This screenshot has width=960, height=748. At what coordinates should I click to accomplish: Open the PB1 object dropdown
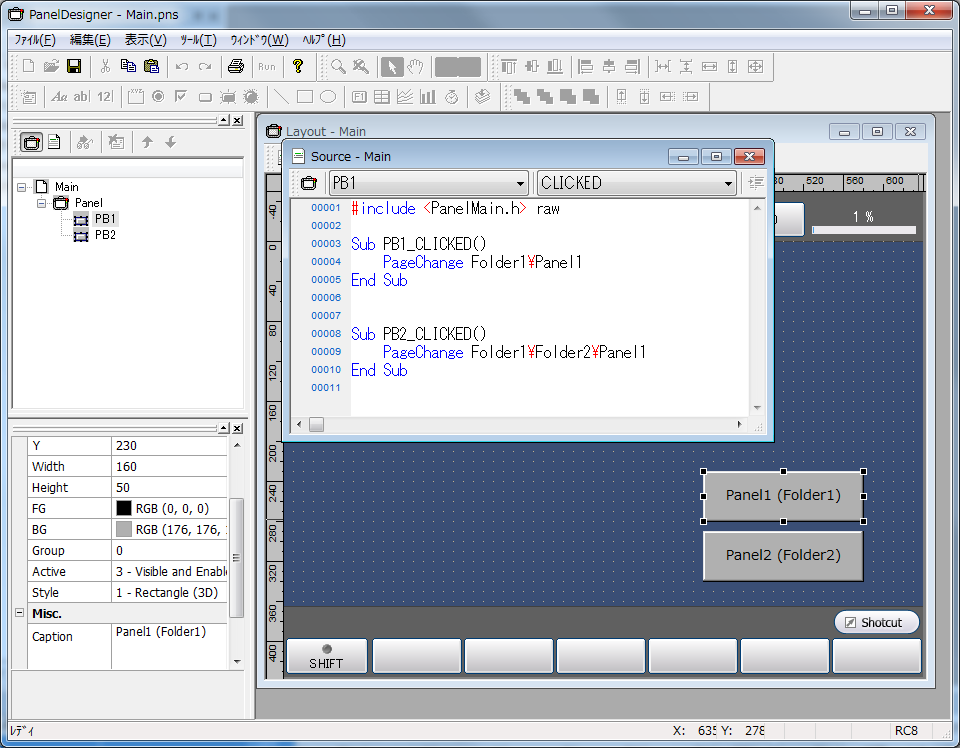click(x=520, y=183)
